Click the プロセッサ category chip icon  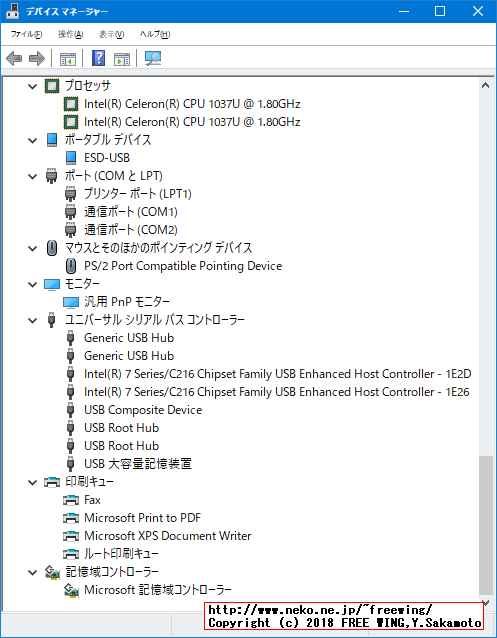[x=52, y=86]
